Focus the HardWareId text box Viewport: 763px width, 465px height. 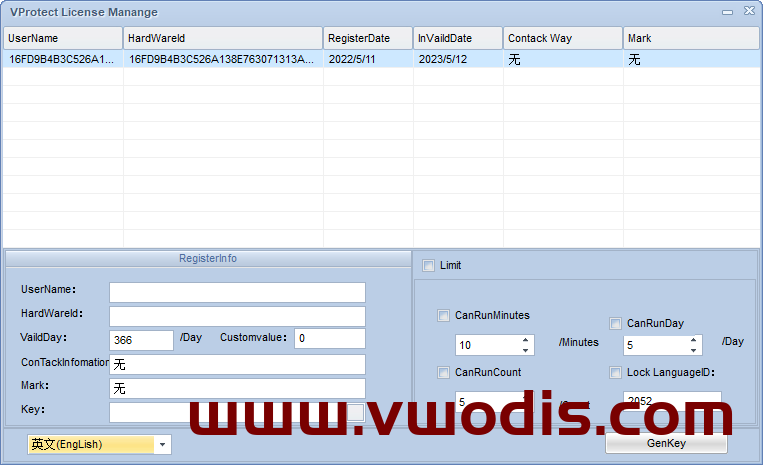coord(237,316)
